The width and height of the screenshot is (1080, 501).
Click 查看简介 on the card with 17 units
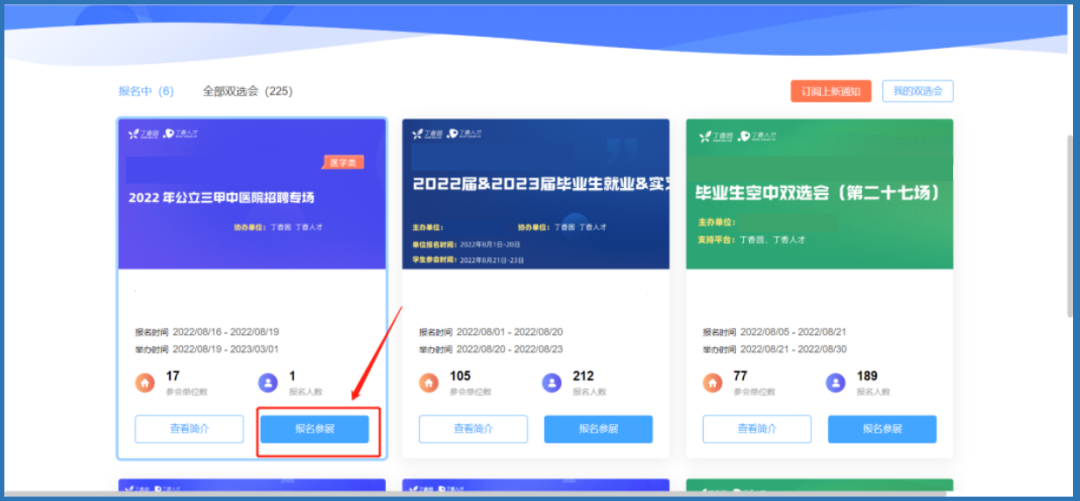[x=189, y=429]
